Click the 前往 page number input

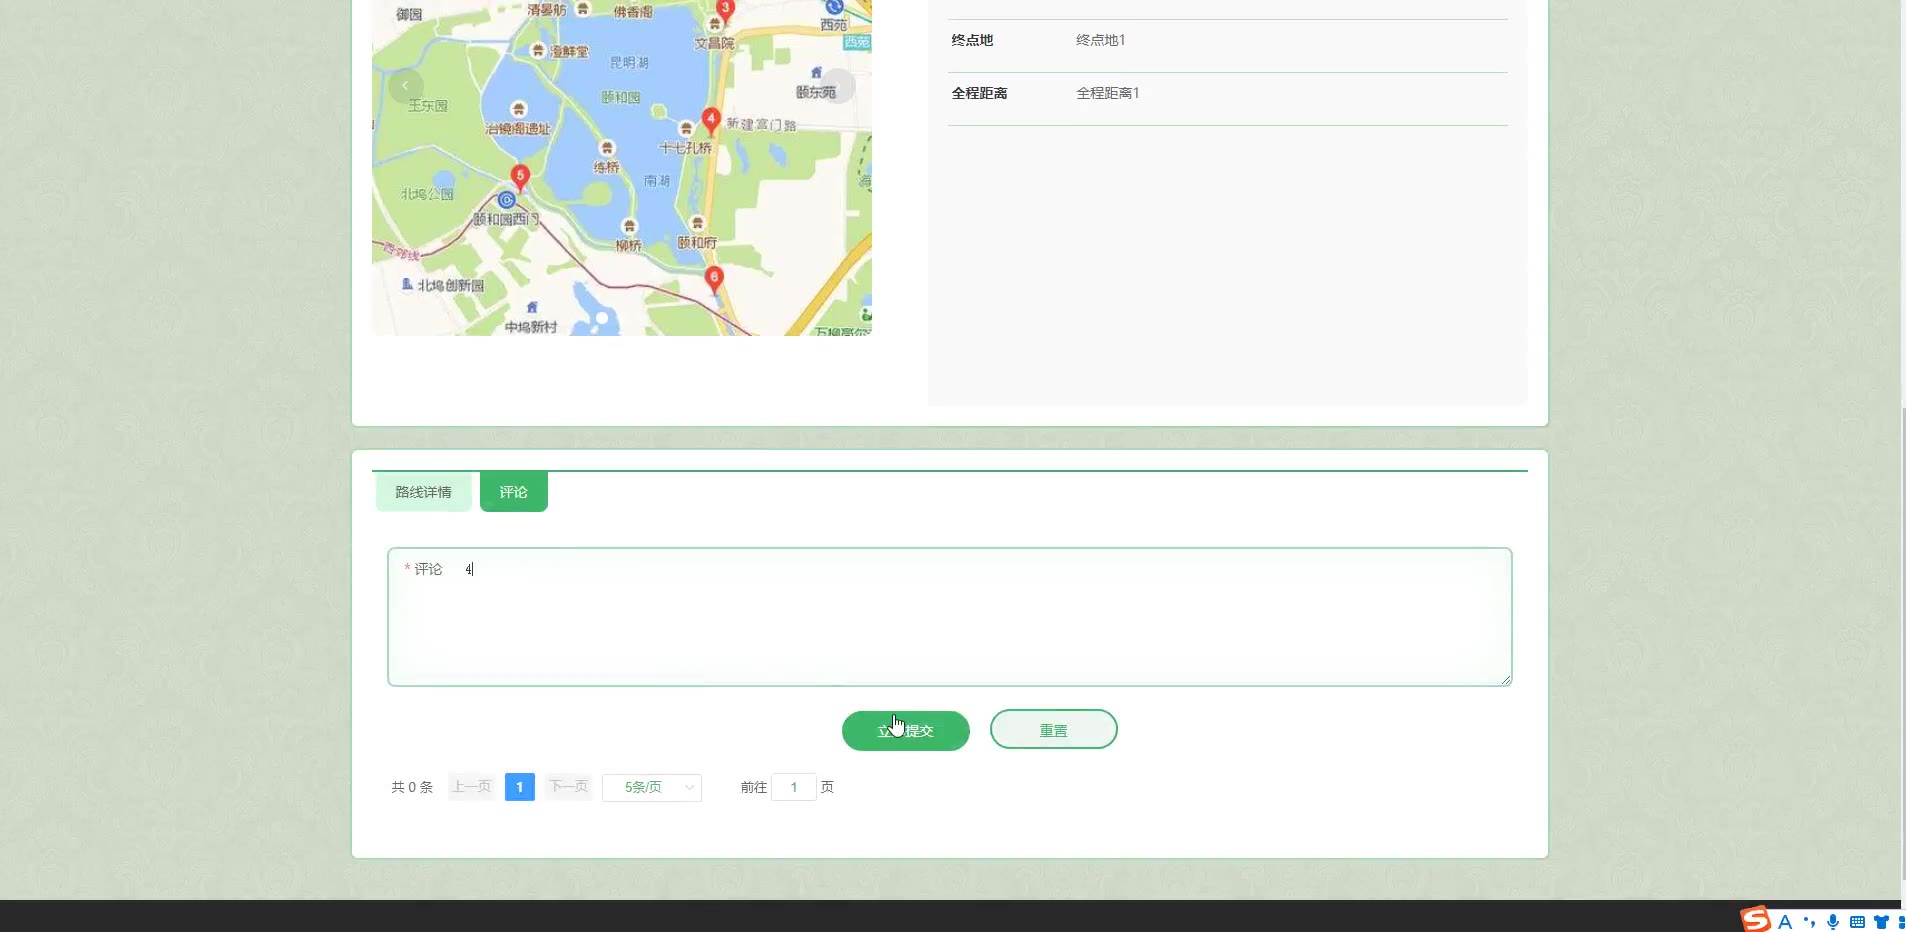click(794, 787)
